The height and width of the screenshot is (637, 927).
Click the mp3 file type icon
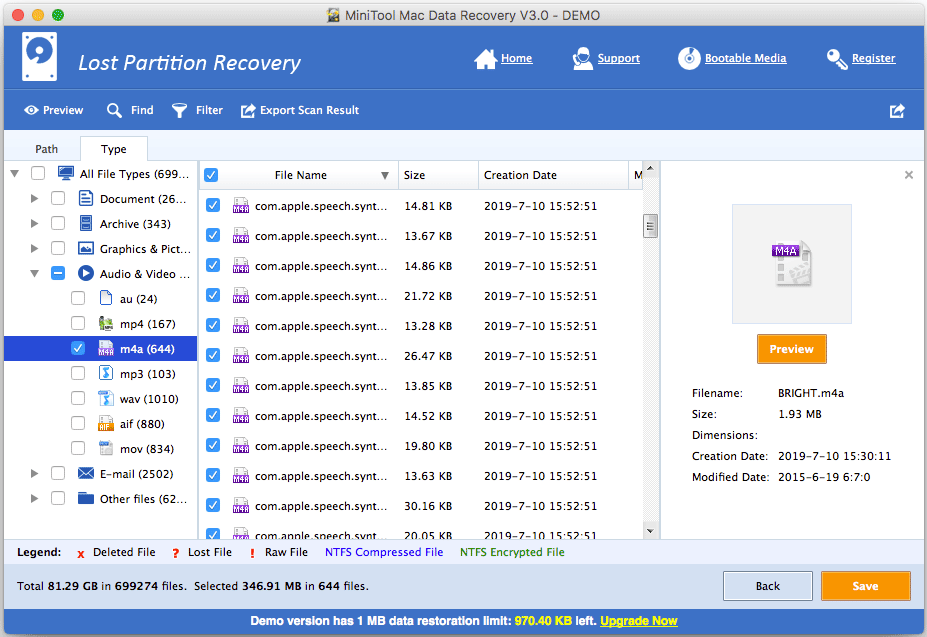(x=106, y=373)
